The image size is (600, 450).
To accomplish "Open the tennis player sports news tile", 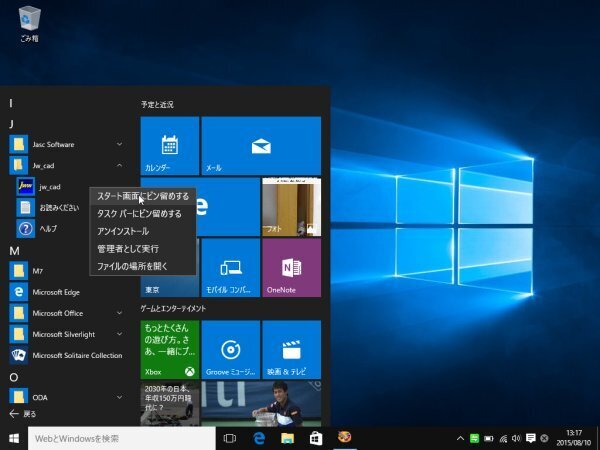I will 261,404.
